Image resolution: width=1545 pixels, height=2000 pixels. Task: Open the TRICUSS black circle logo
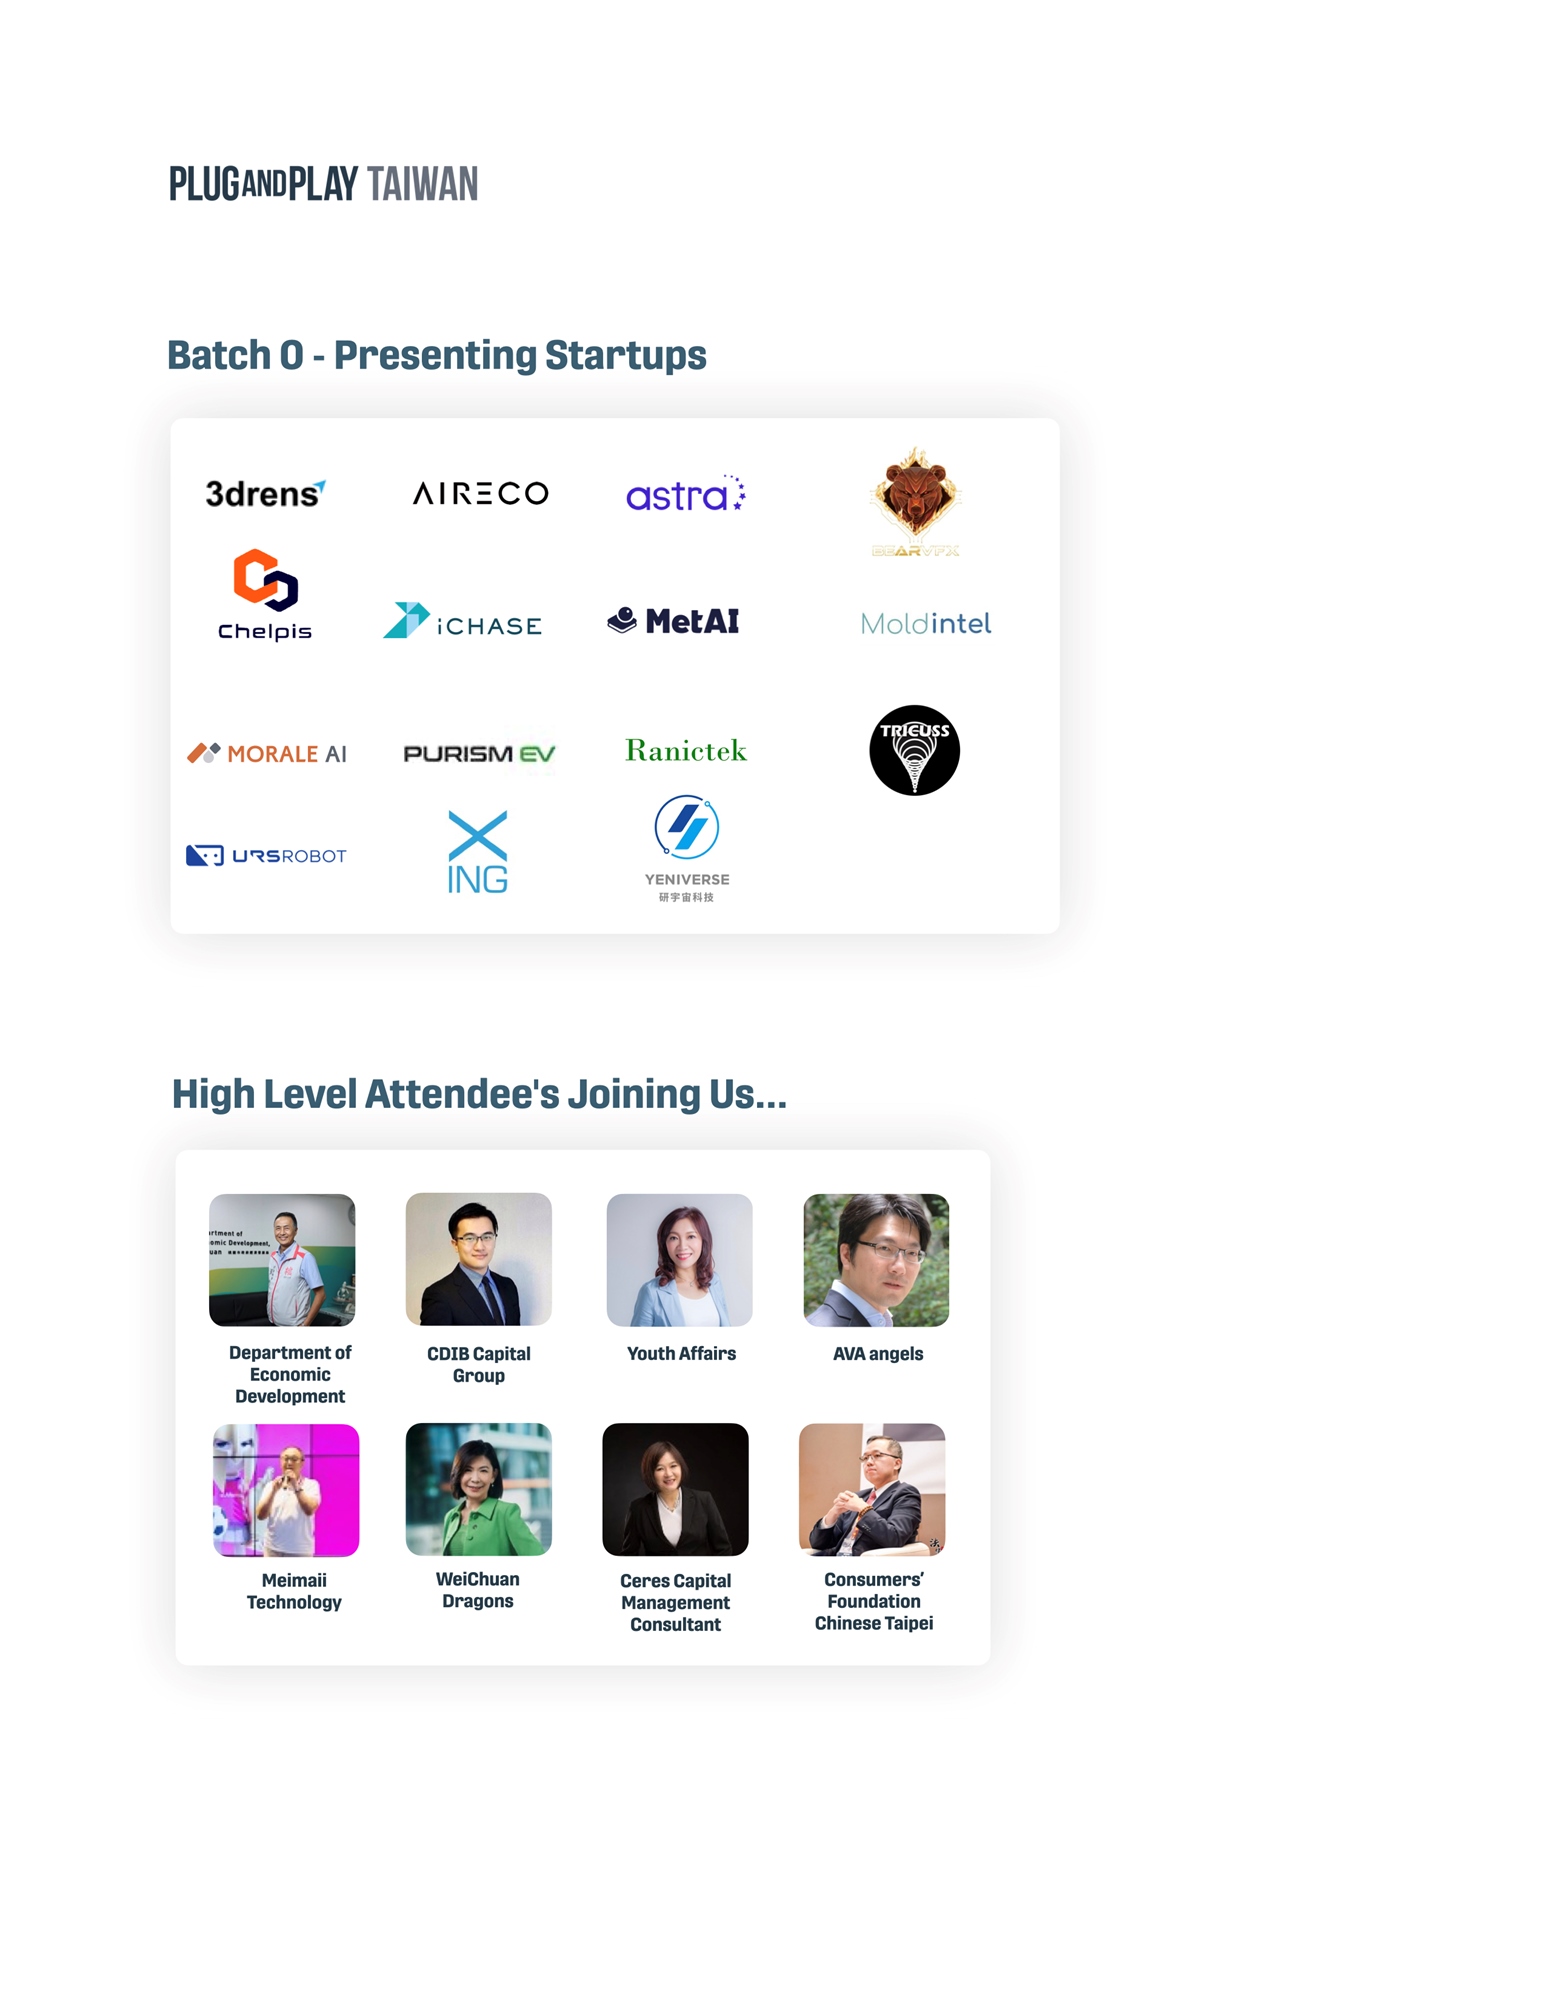914,750
